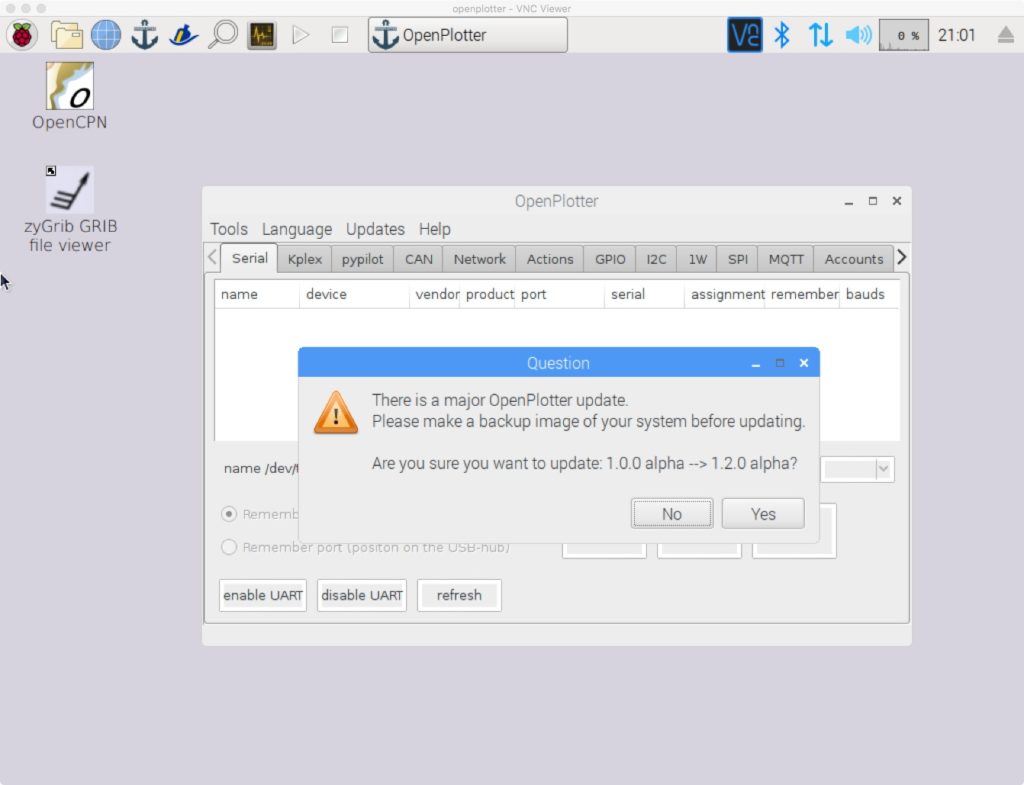
Task: Select the first Remember radio option
Action: coord(229,514)
